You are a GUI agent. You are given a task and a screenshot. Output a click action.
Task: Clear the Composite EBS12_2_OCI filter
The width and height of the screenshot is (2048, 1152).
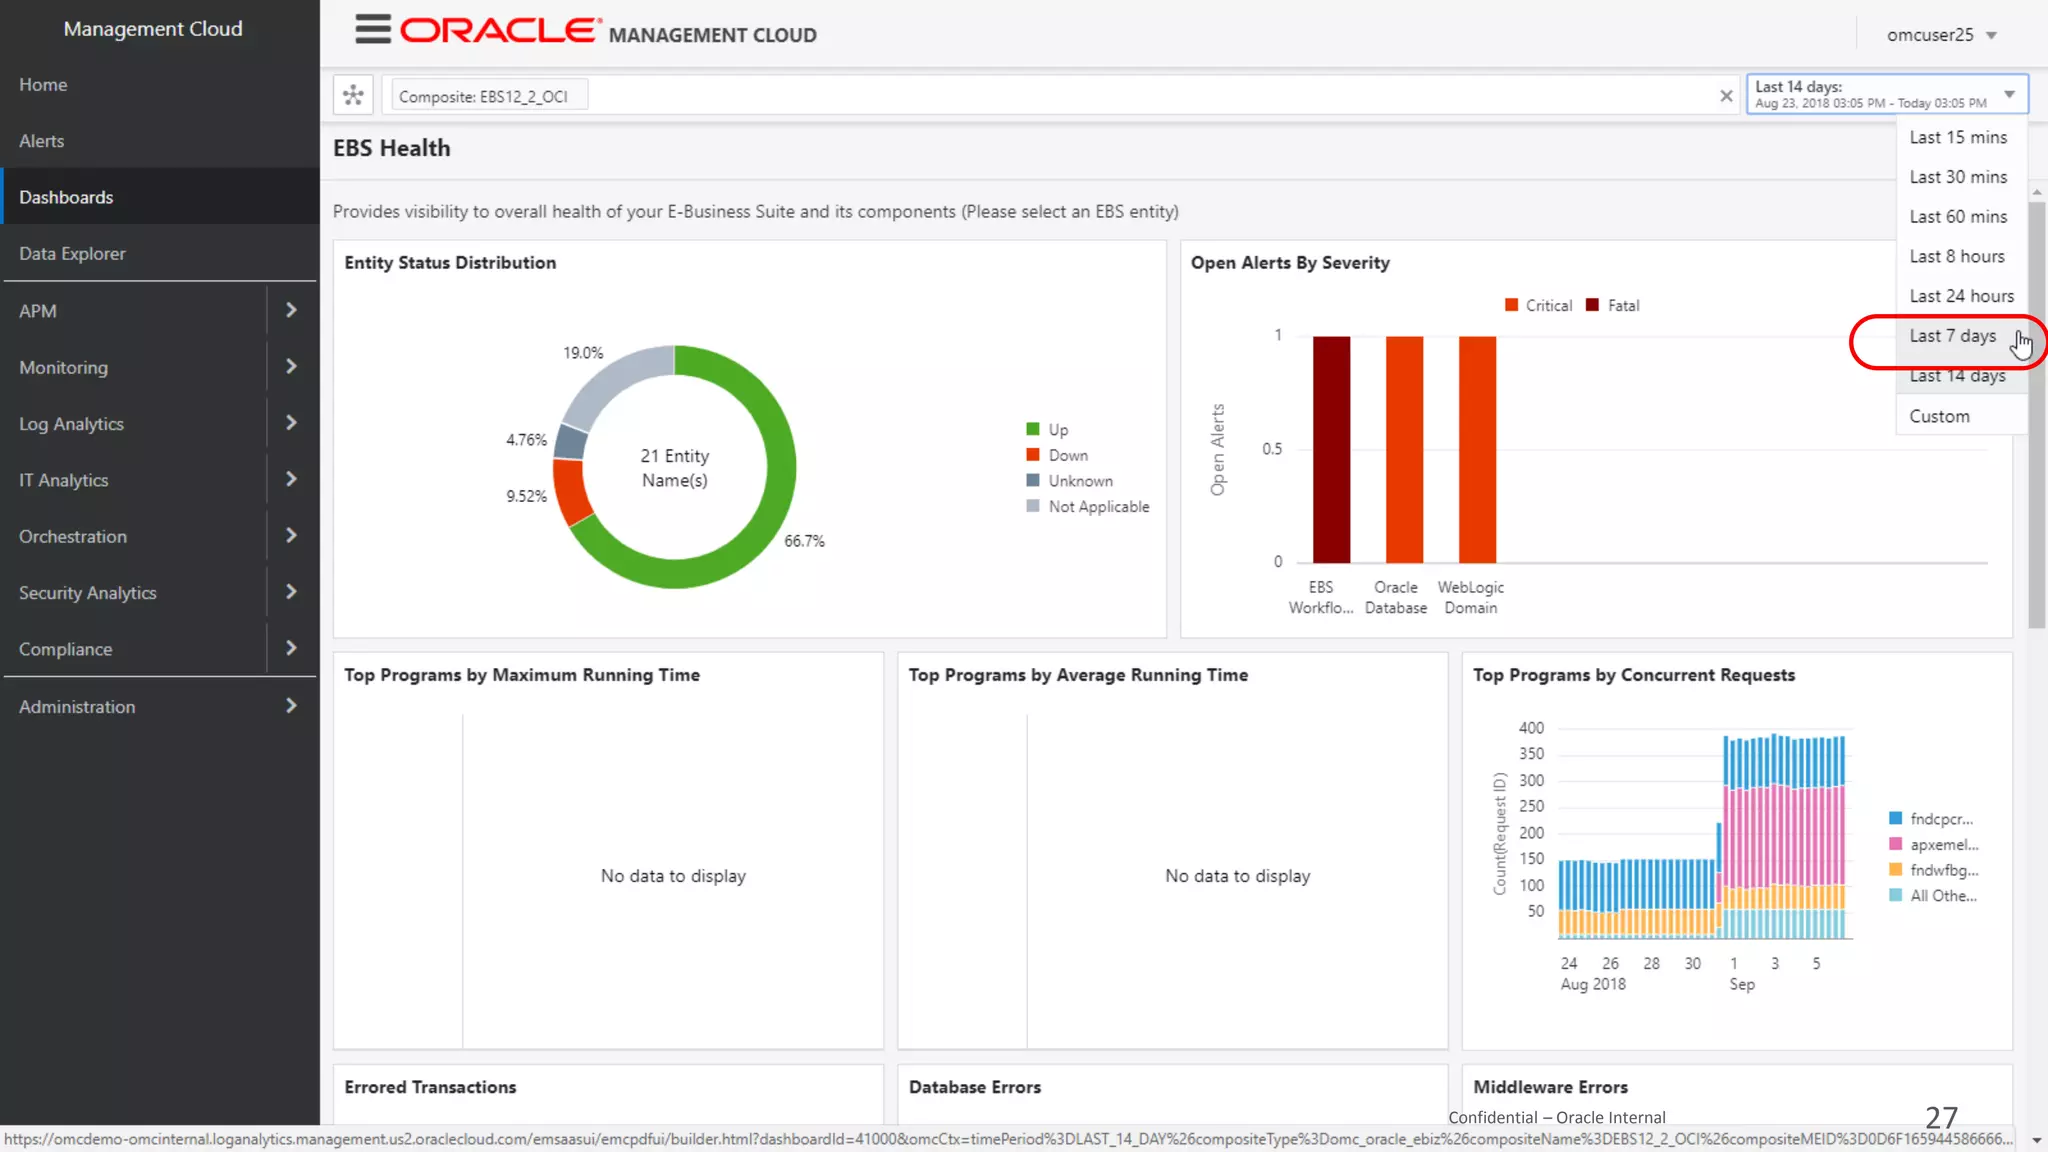[1726, 96]
